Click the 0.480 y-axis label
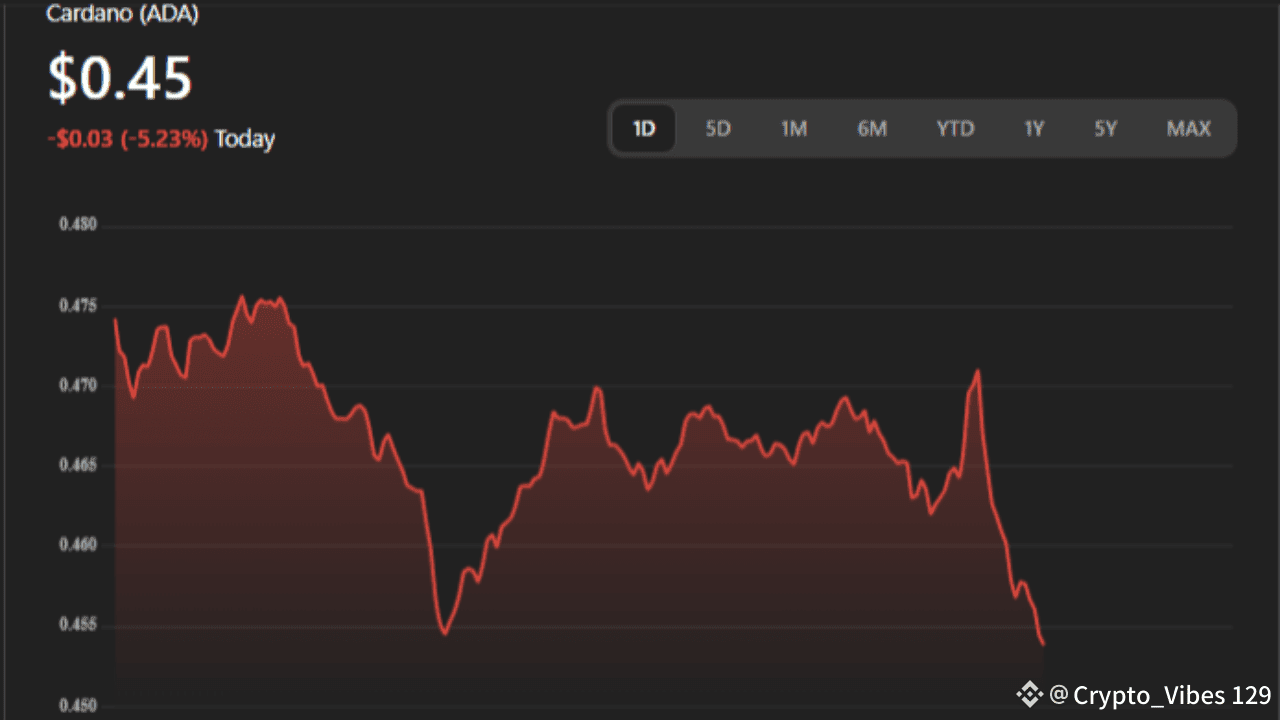Viewport: 1280px width, 720px height. coord(77,225)
